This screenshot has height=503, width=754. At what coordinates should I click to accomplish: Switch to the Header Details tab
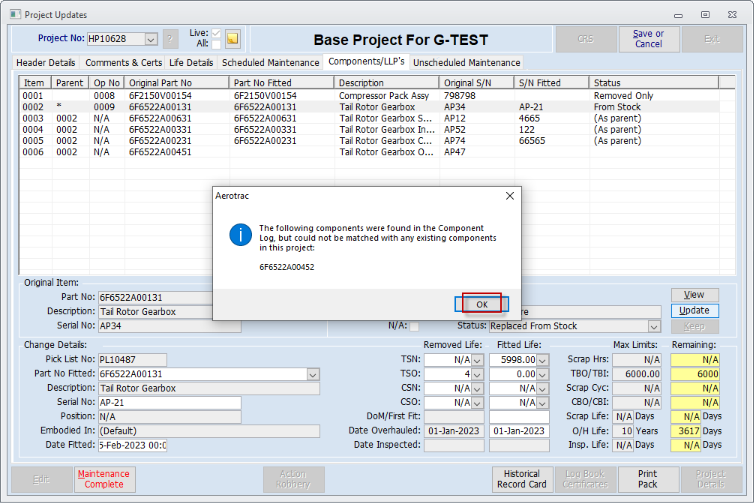pos(46,63)
